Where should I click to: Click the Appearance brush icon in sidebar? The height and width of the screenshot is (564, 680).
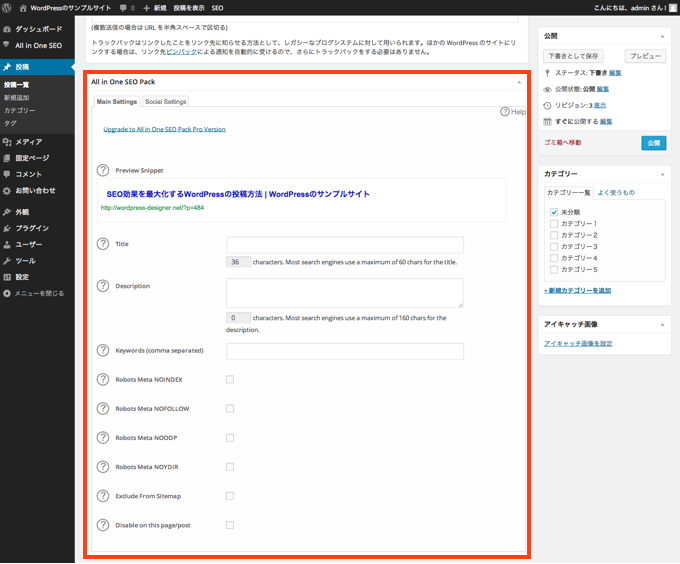coord(7,212)
